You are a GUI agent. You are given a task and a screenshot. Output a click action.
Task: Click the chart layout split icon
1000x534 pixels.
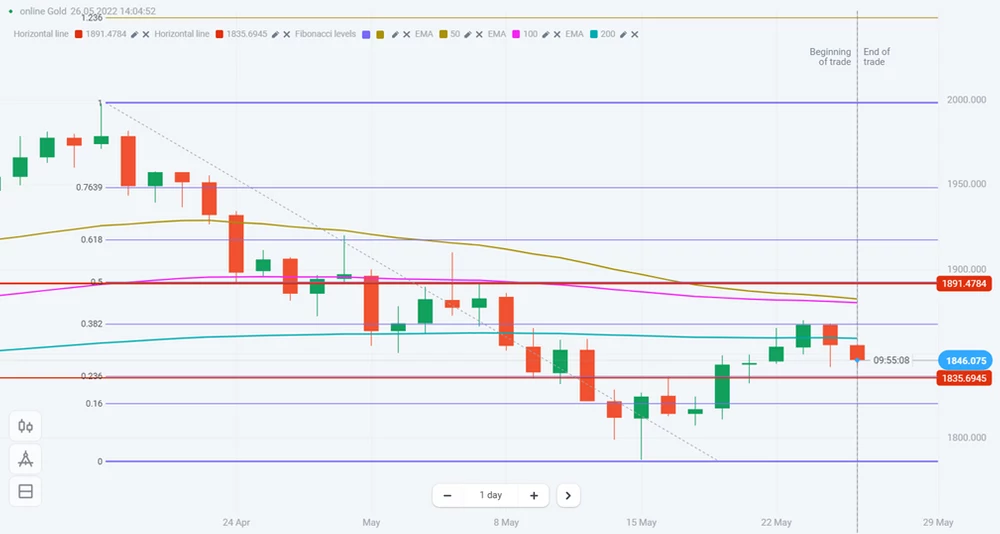[26, 491]
